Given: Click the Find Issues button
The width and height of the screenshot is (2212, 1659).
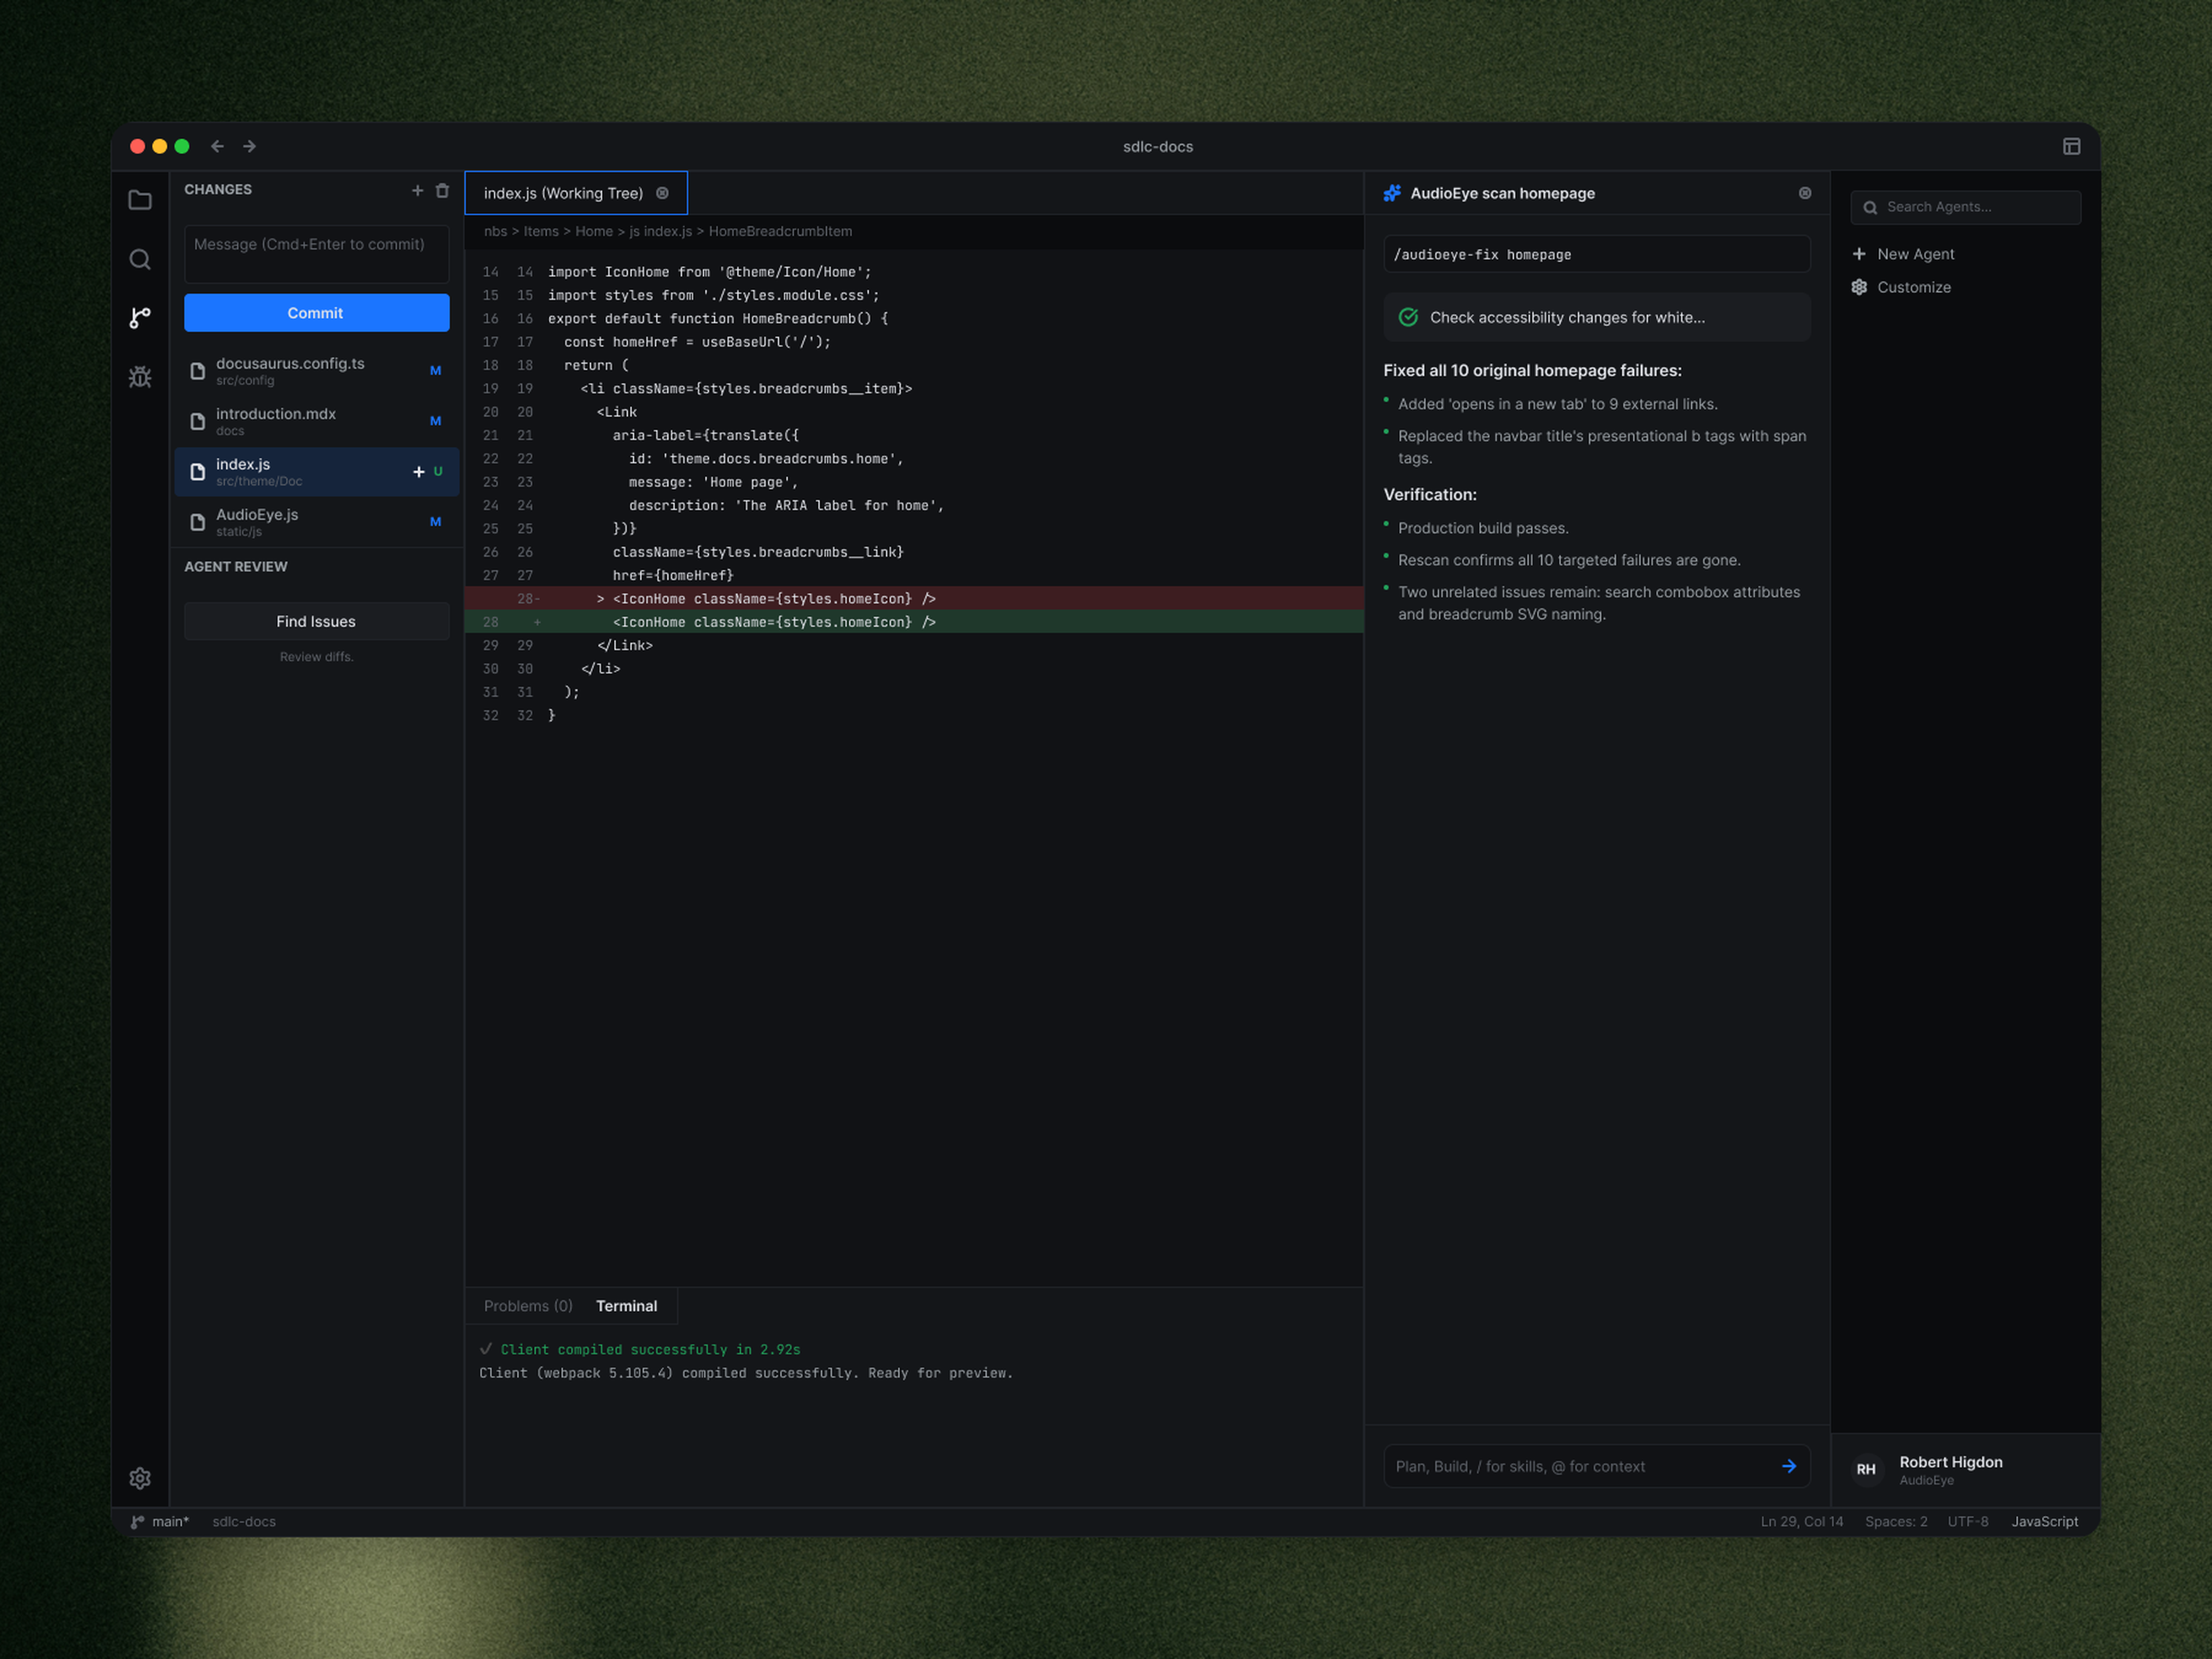Looking at the screenshot, I should (316, 621).
